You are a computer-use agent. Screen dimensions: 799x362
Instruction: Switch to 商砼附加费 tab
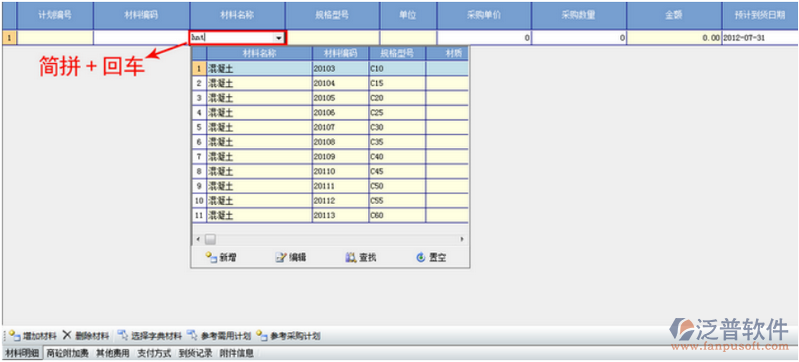pos(67,353)
